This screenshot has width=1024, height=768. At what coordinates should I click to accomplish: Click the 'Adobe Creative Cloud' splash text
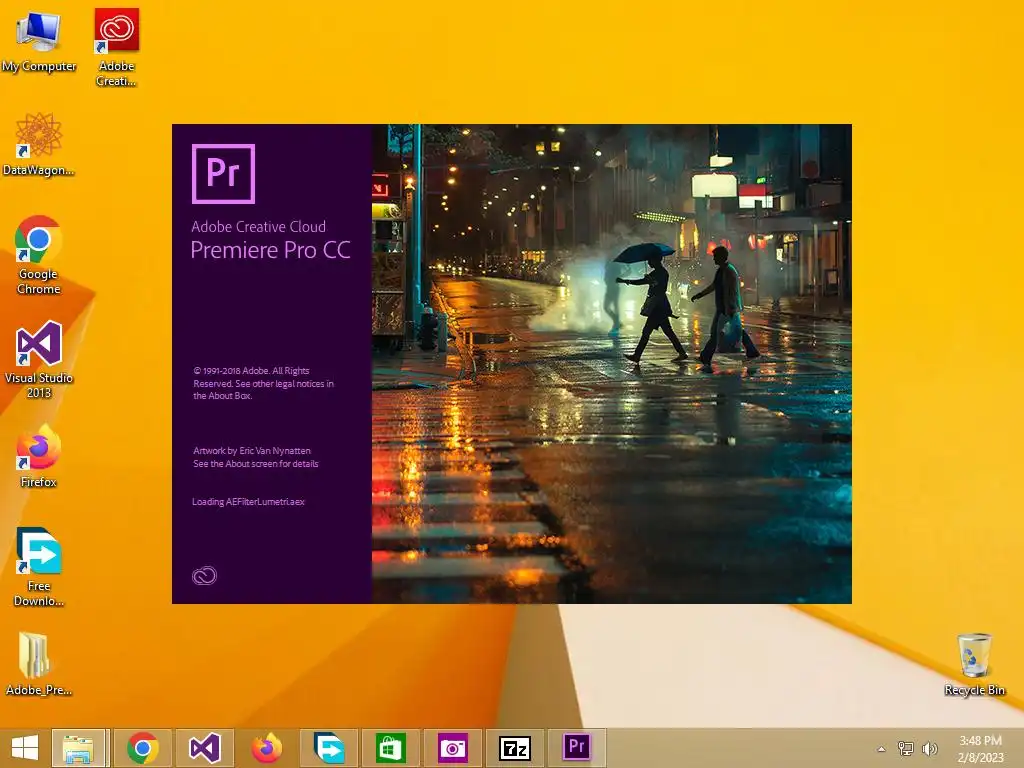tap(258, 227)
